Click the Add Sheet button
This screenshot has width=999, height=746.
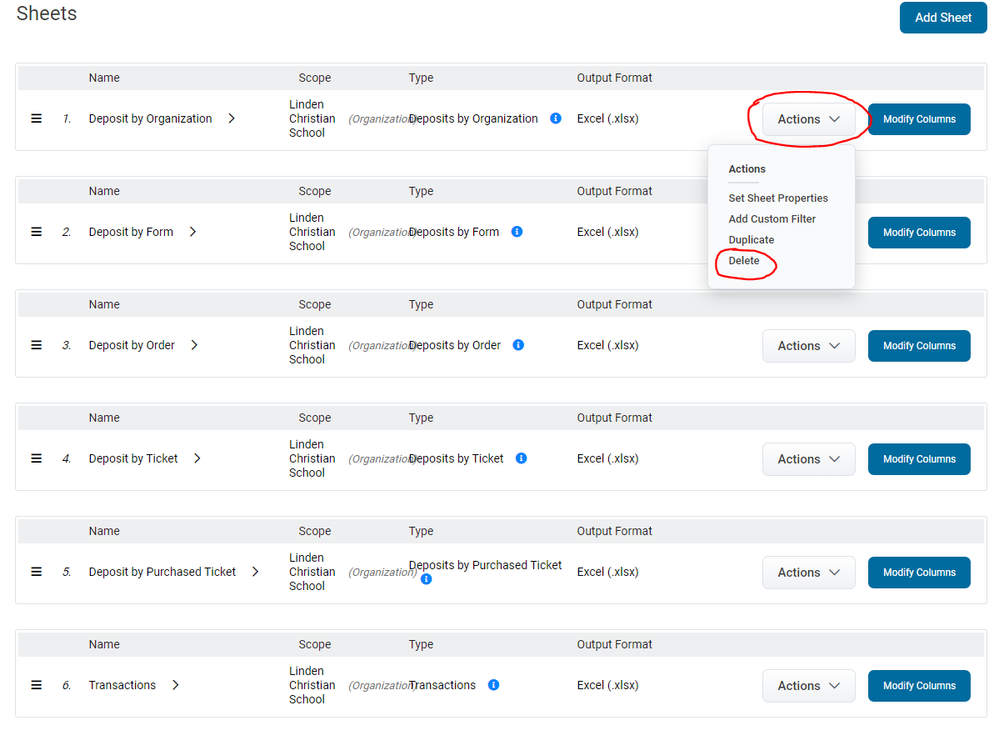(942, 18)
